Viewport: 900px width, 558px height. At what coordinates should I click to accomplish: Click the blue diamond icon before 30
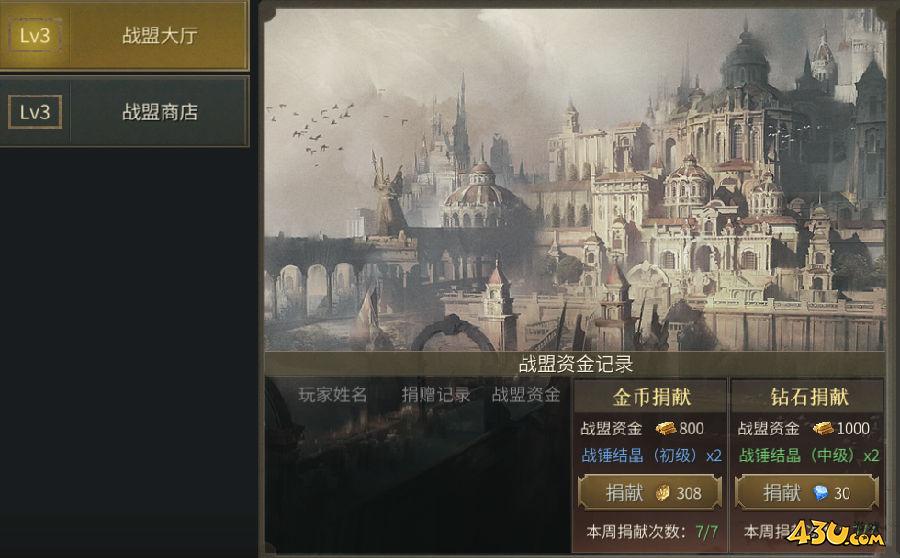[821, 493]
